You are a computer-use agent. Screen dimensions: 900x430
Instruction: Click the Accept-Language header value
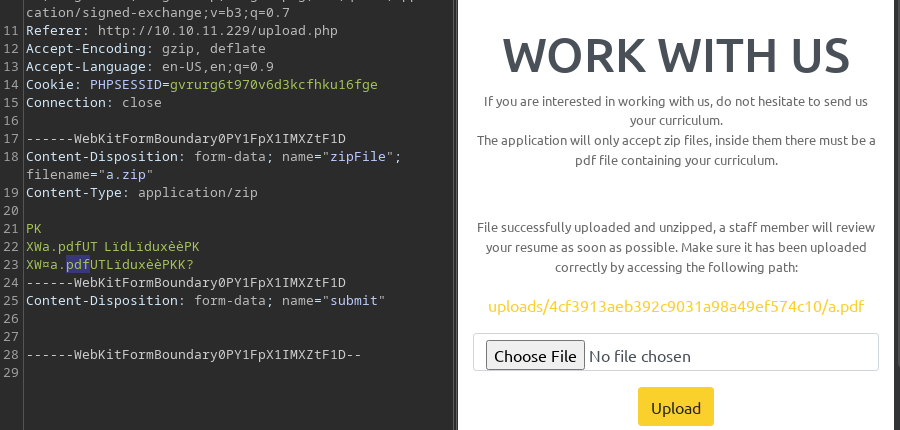tap(218, 67)
